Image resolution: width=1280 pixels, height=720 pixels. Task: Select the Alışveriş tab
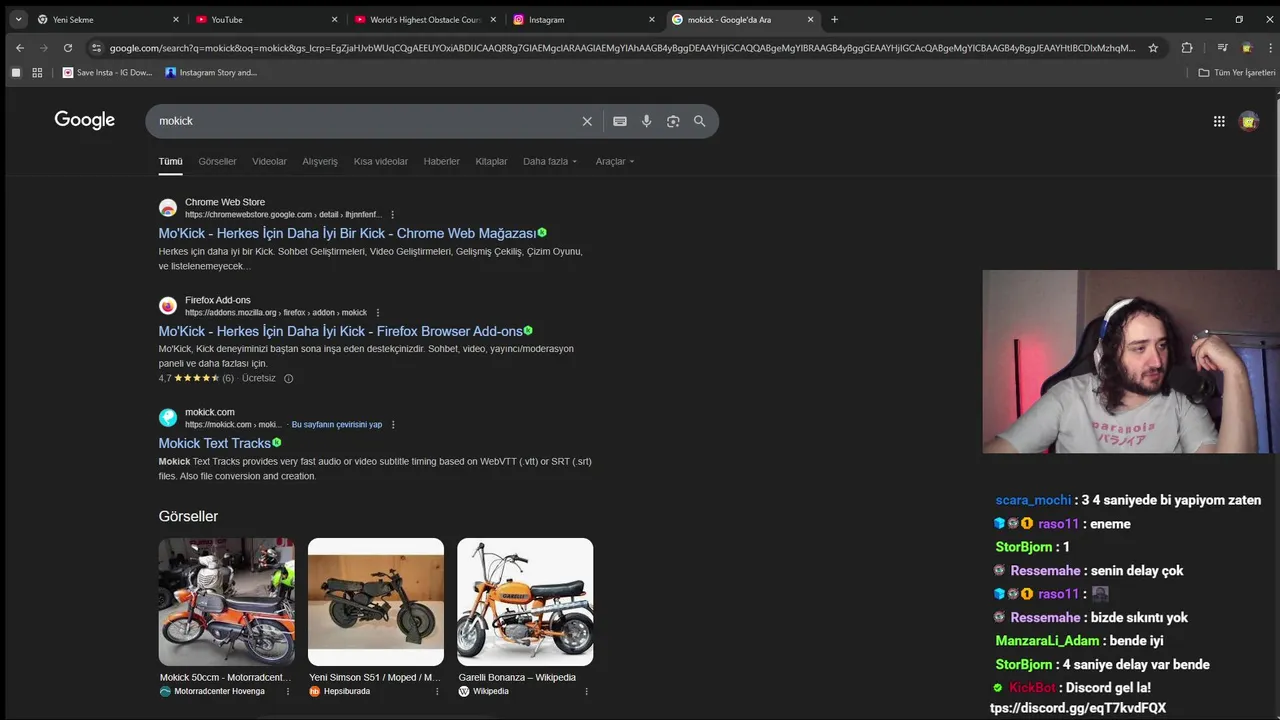coord(320,161)
